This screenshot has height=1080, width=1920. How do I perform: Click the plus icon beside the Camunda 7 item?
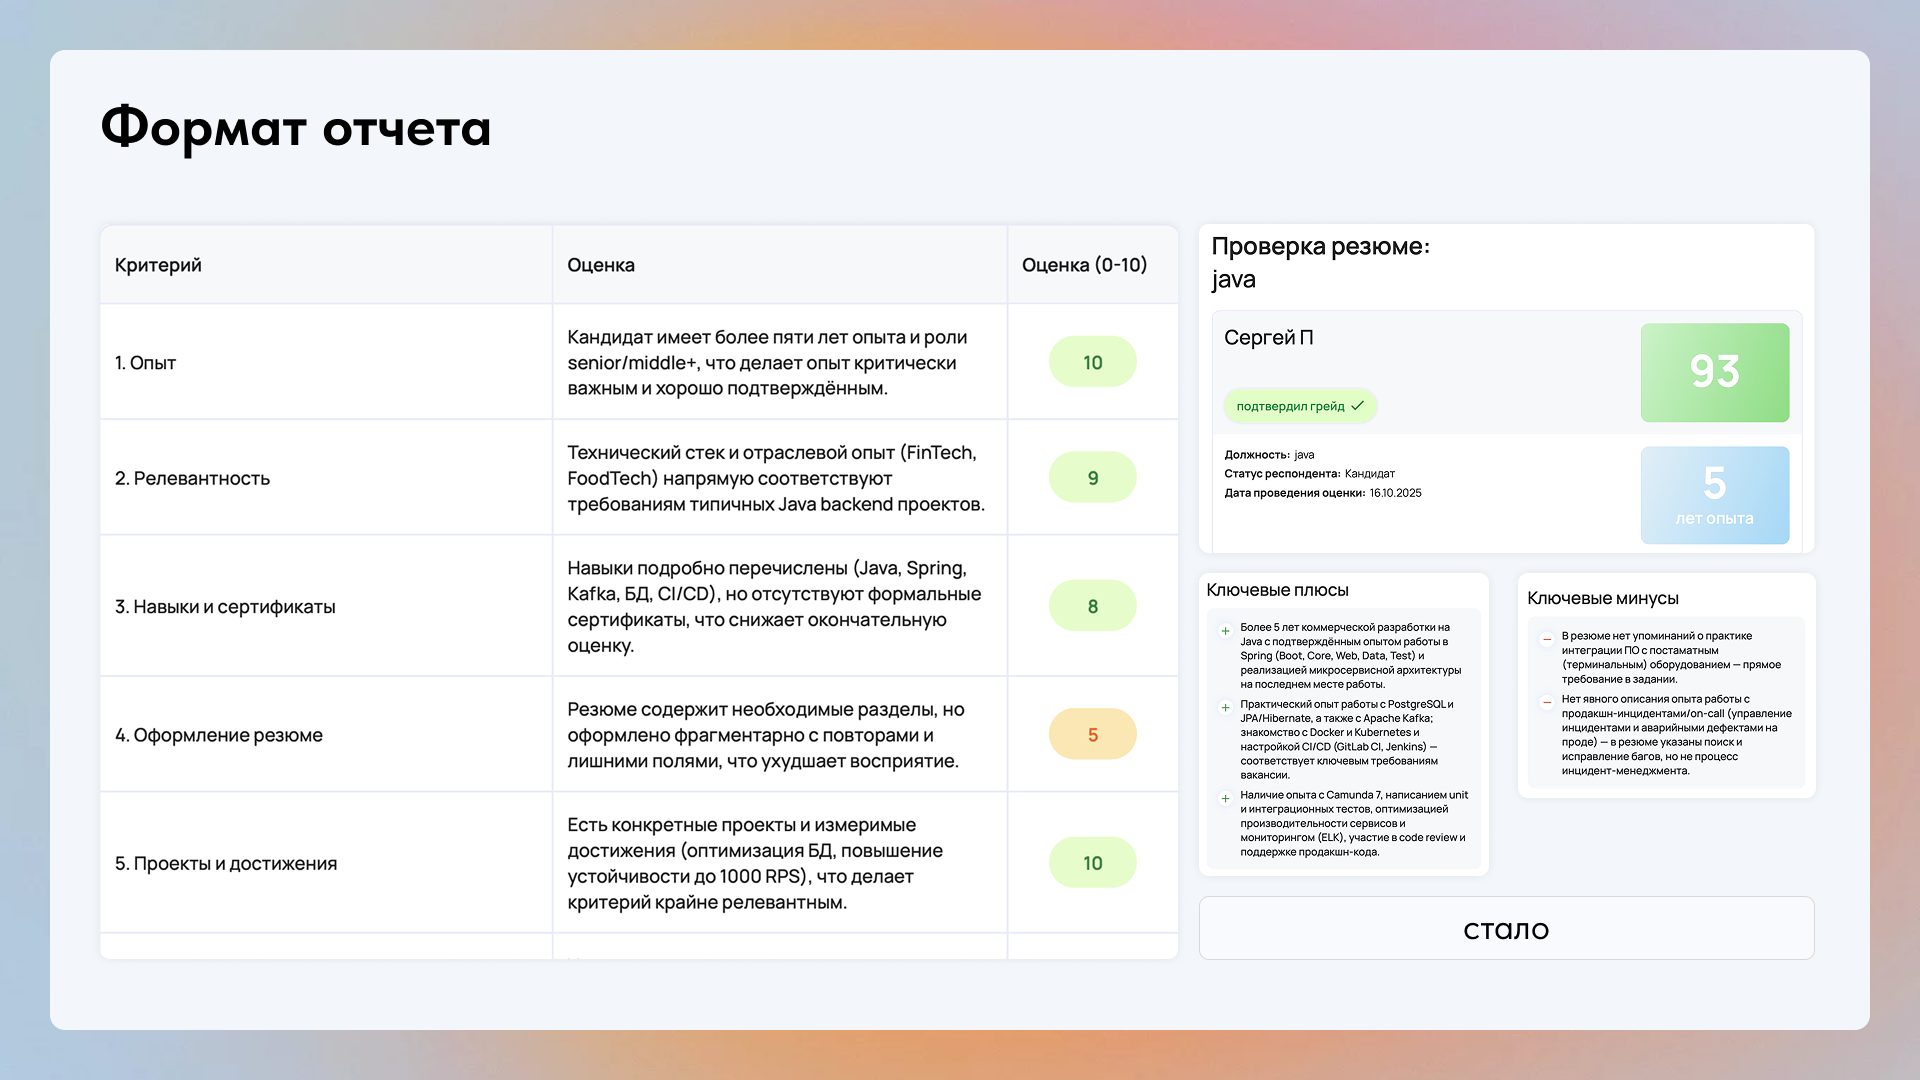pyautogui.click(x=1225, y=799)
